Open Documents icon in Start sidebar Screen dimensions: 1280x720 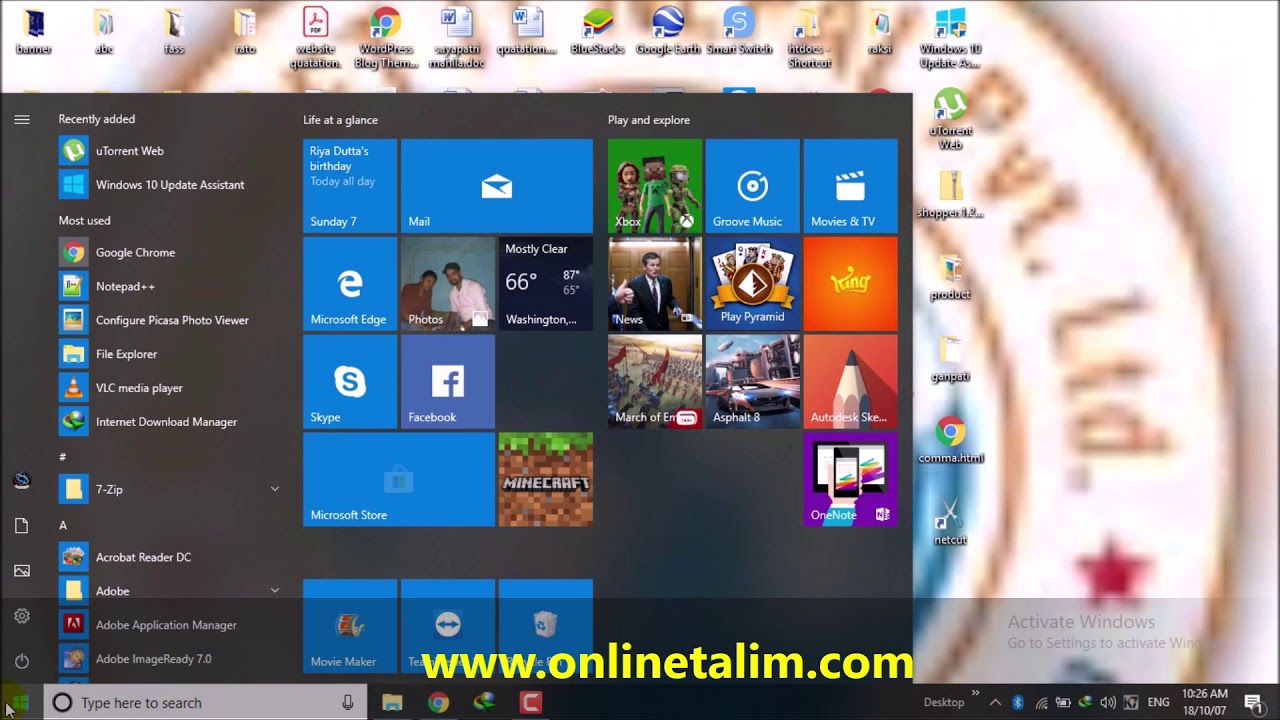point(22,526)
